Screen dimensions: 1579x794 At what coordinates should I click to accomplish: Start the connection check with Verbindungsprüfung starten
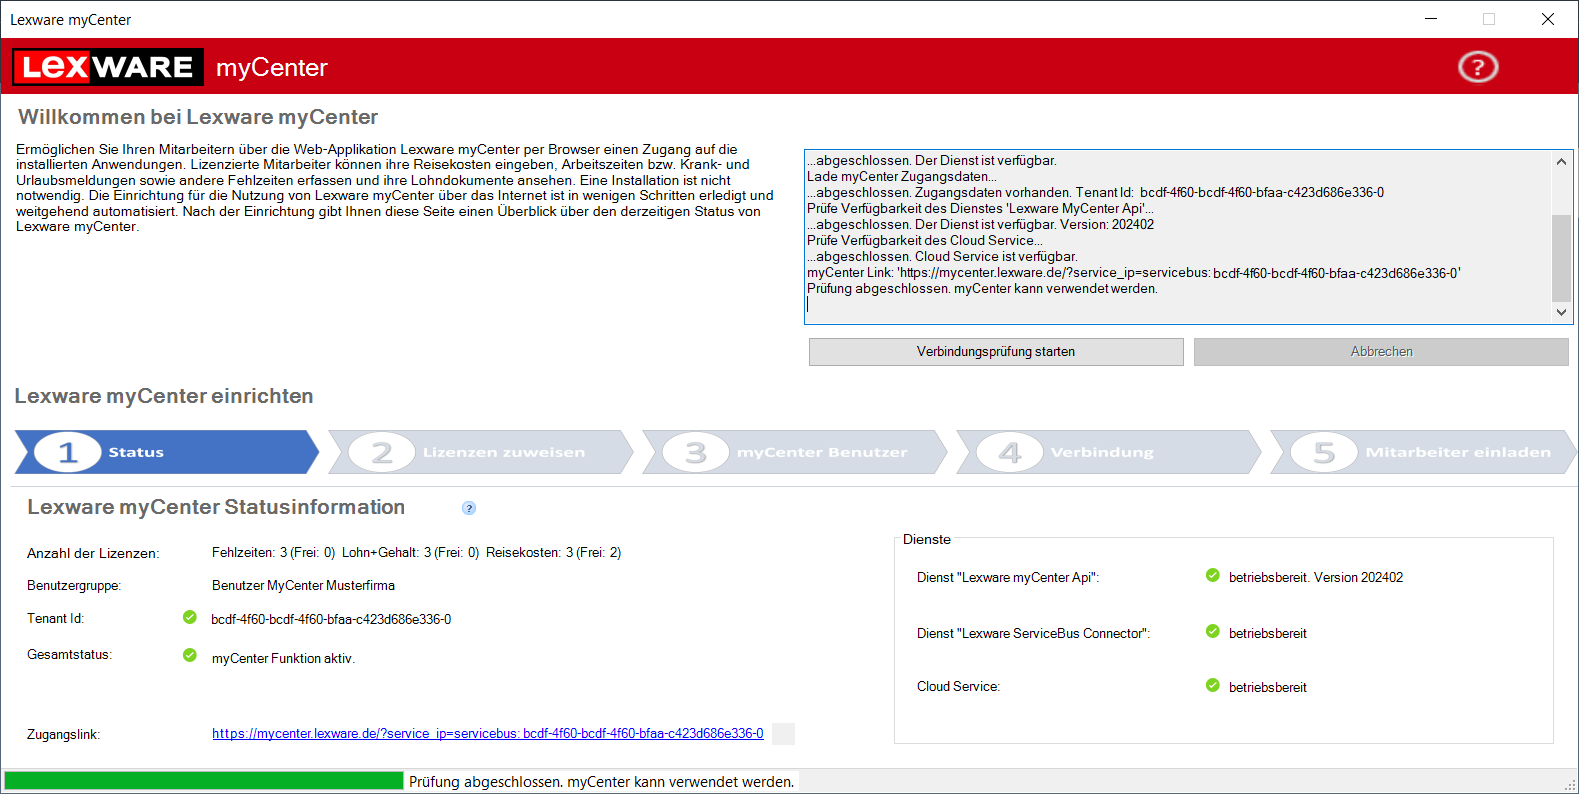996,352
